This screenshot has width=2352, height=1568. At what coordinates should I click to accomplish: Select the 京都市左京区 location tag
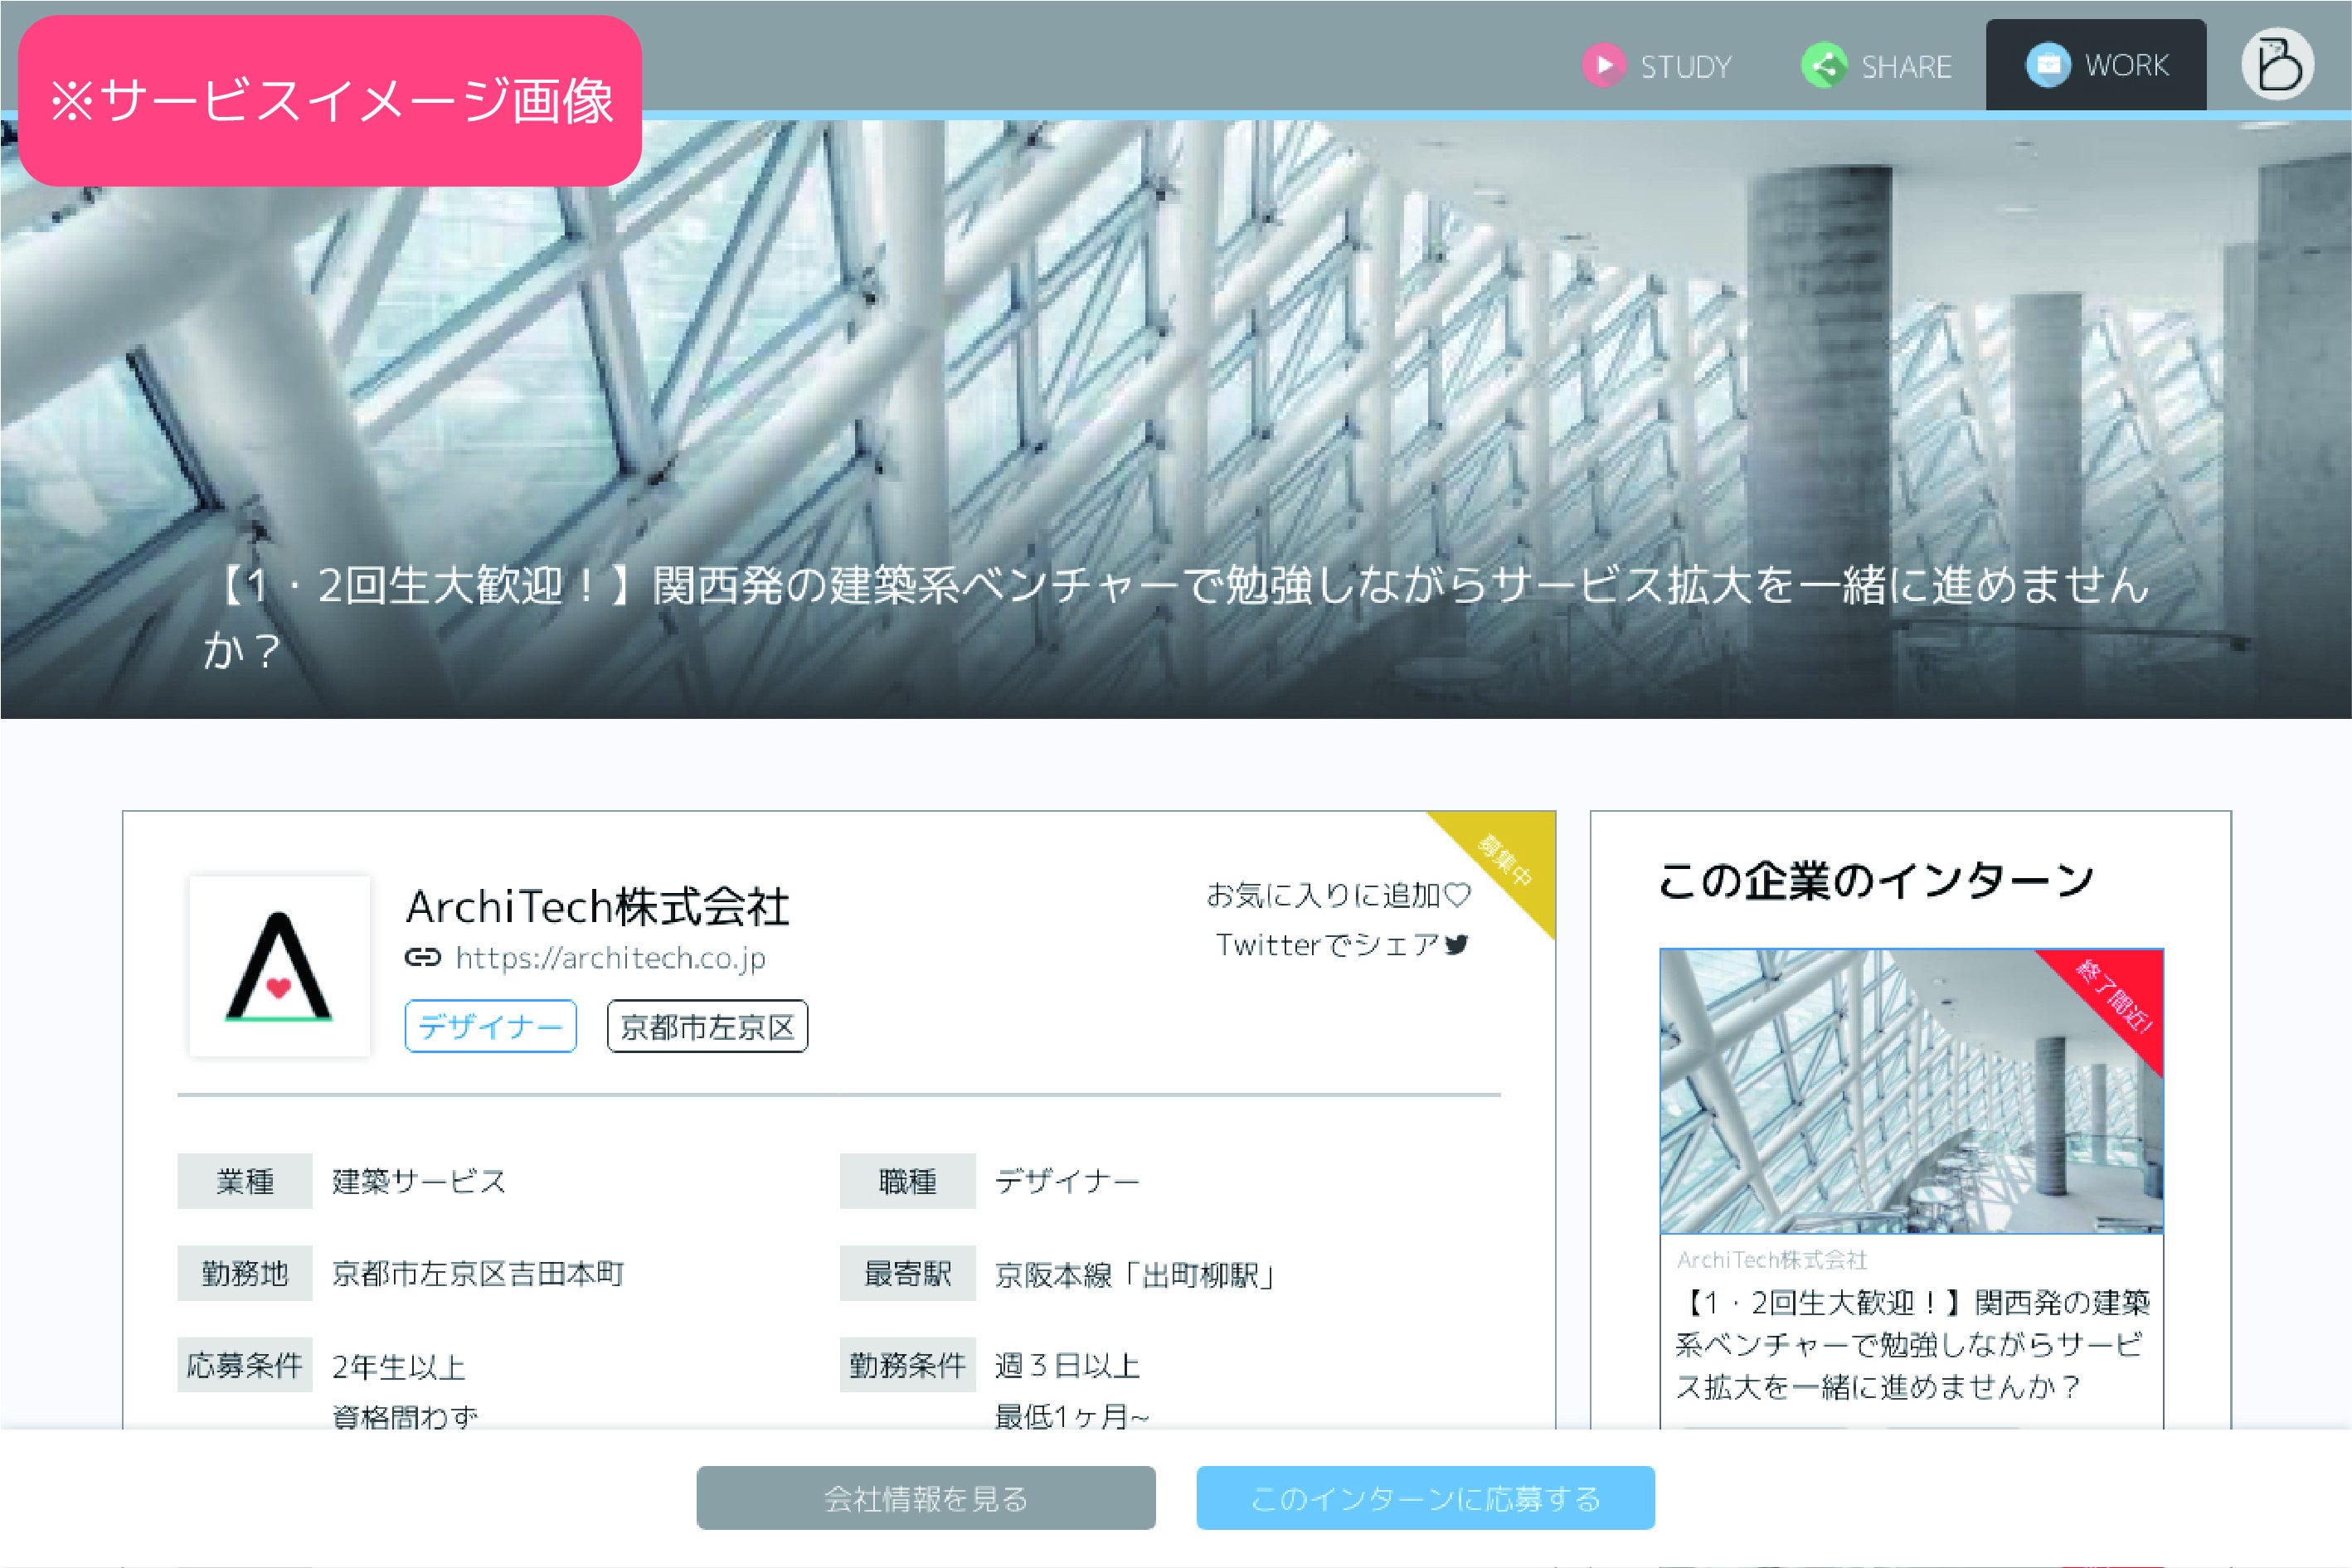coord(707,1026)
